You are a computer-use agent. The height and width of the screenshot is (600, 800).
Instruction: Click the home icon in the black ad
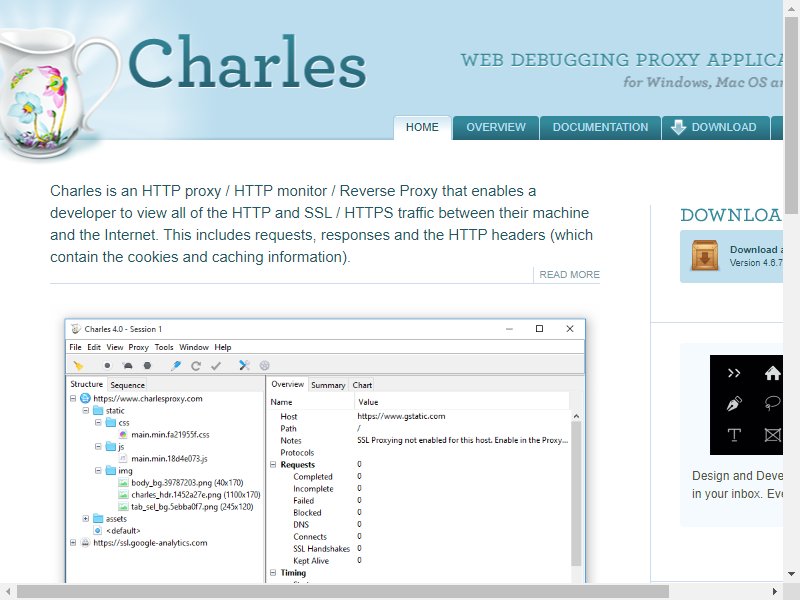click(772, 373)
